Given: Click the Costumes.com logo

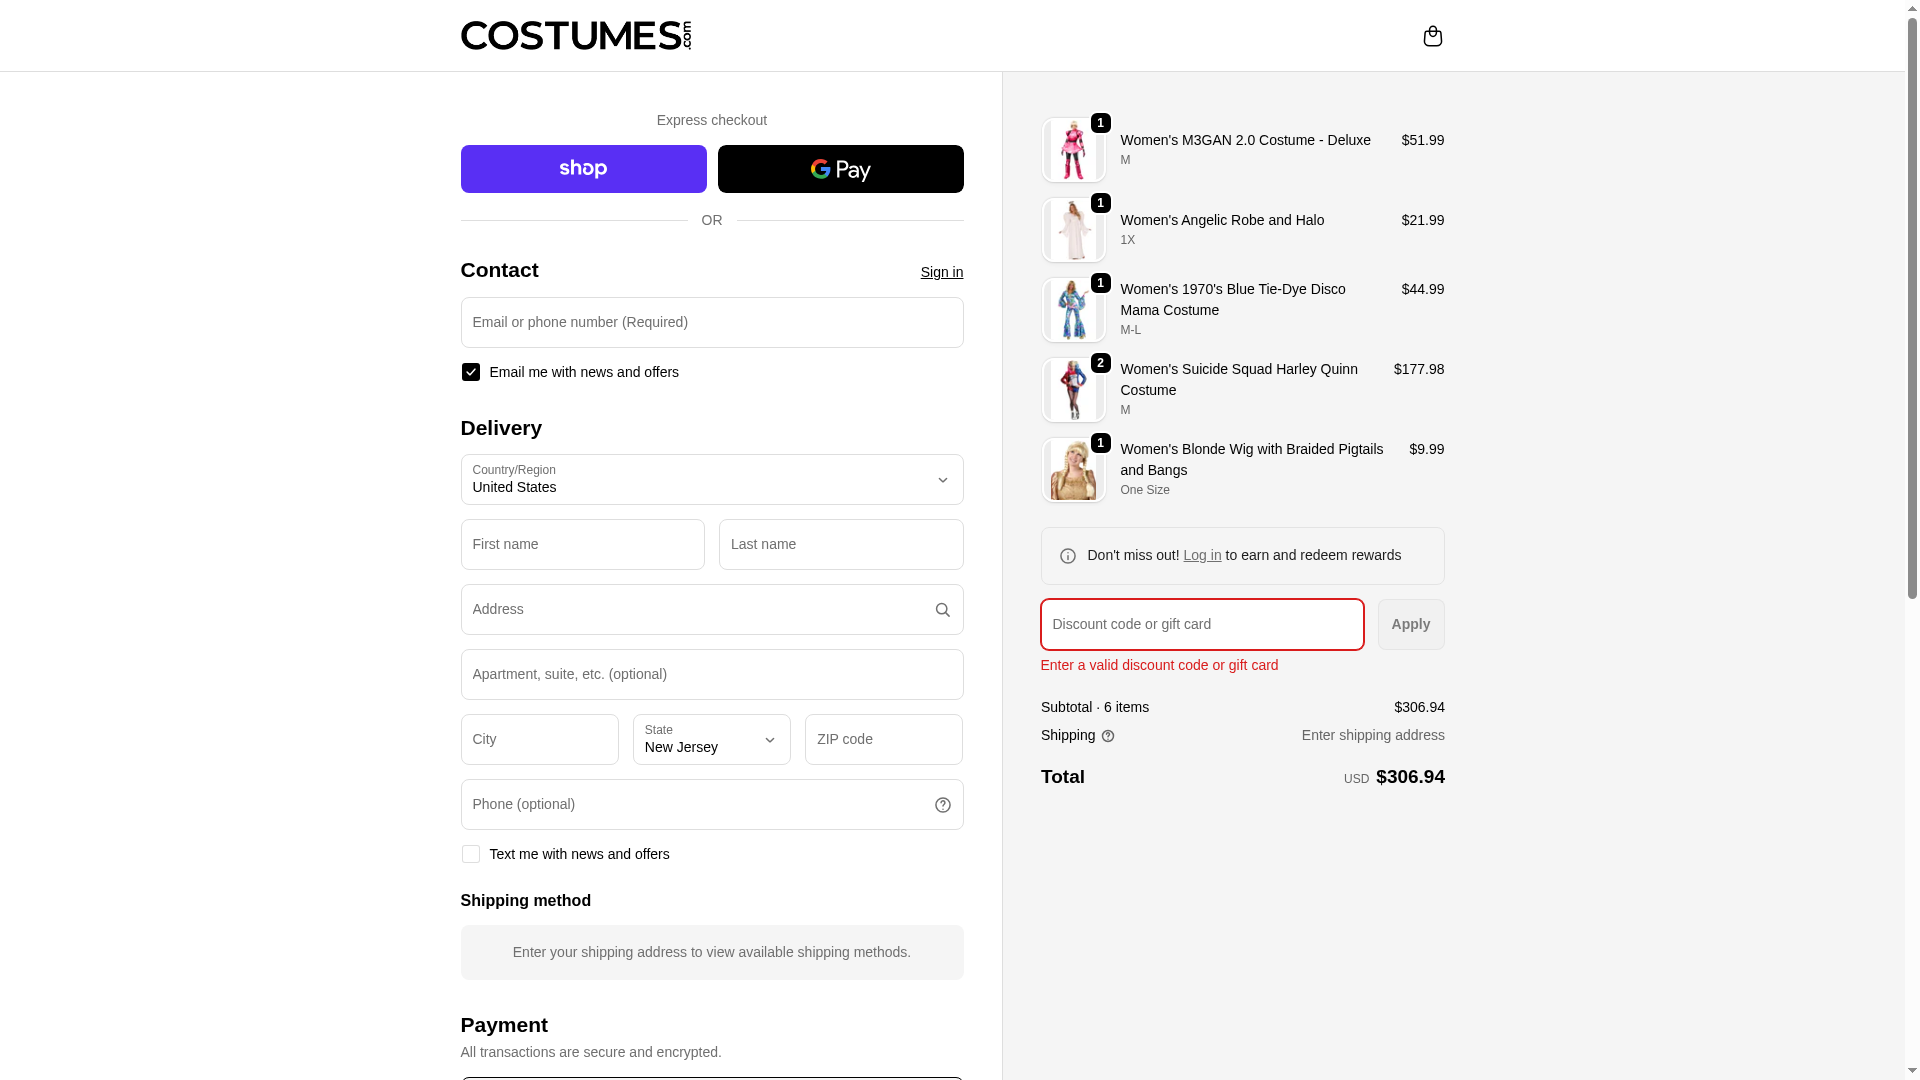Looking at the screenshot, I should coord(575,36).
